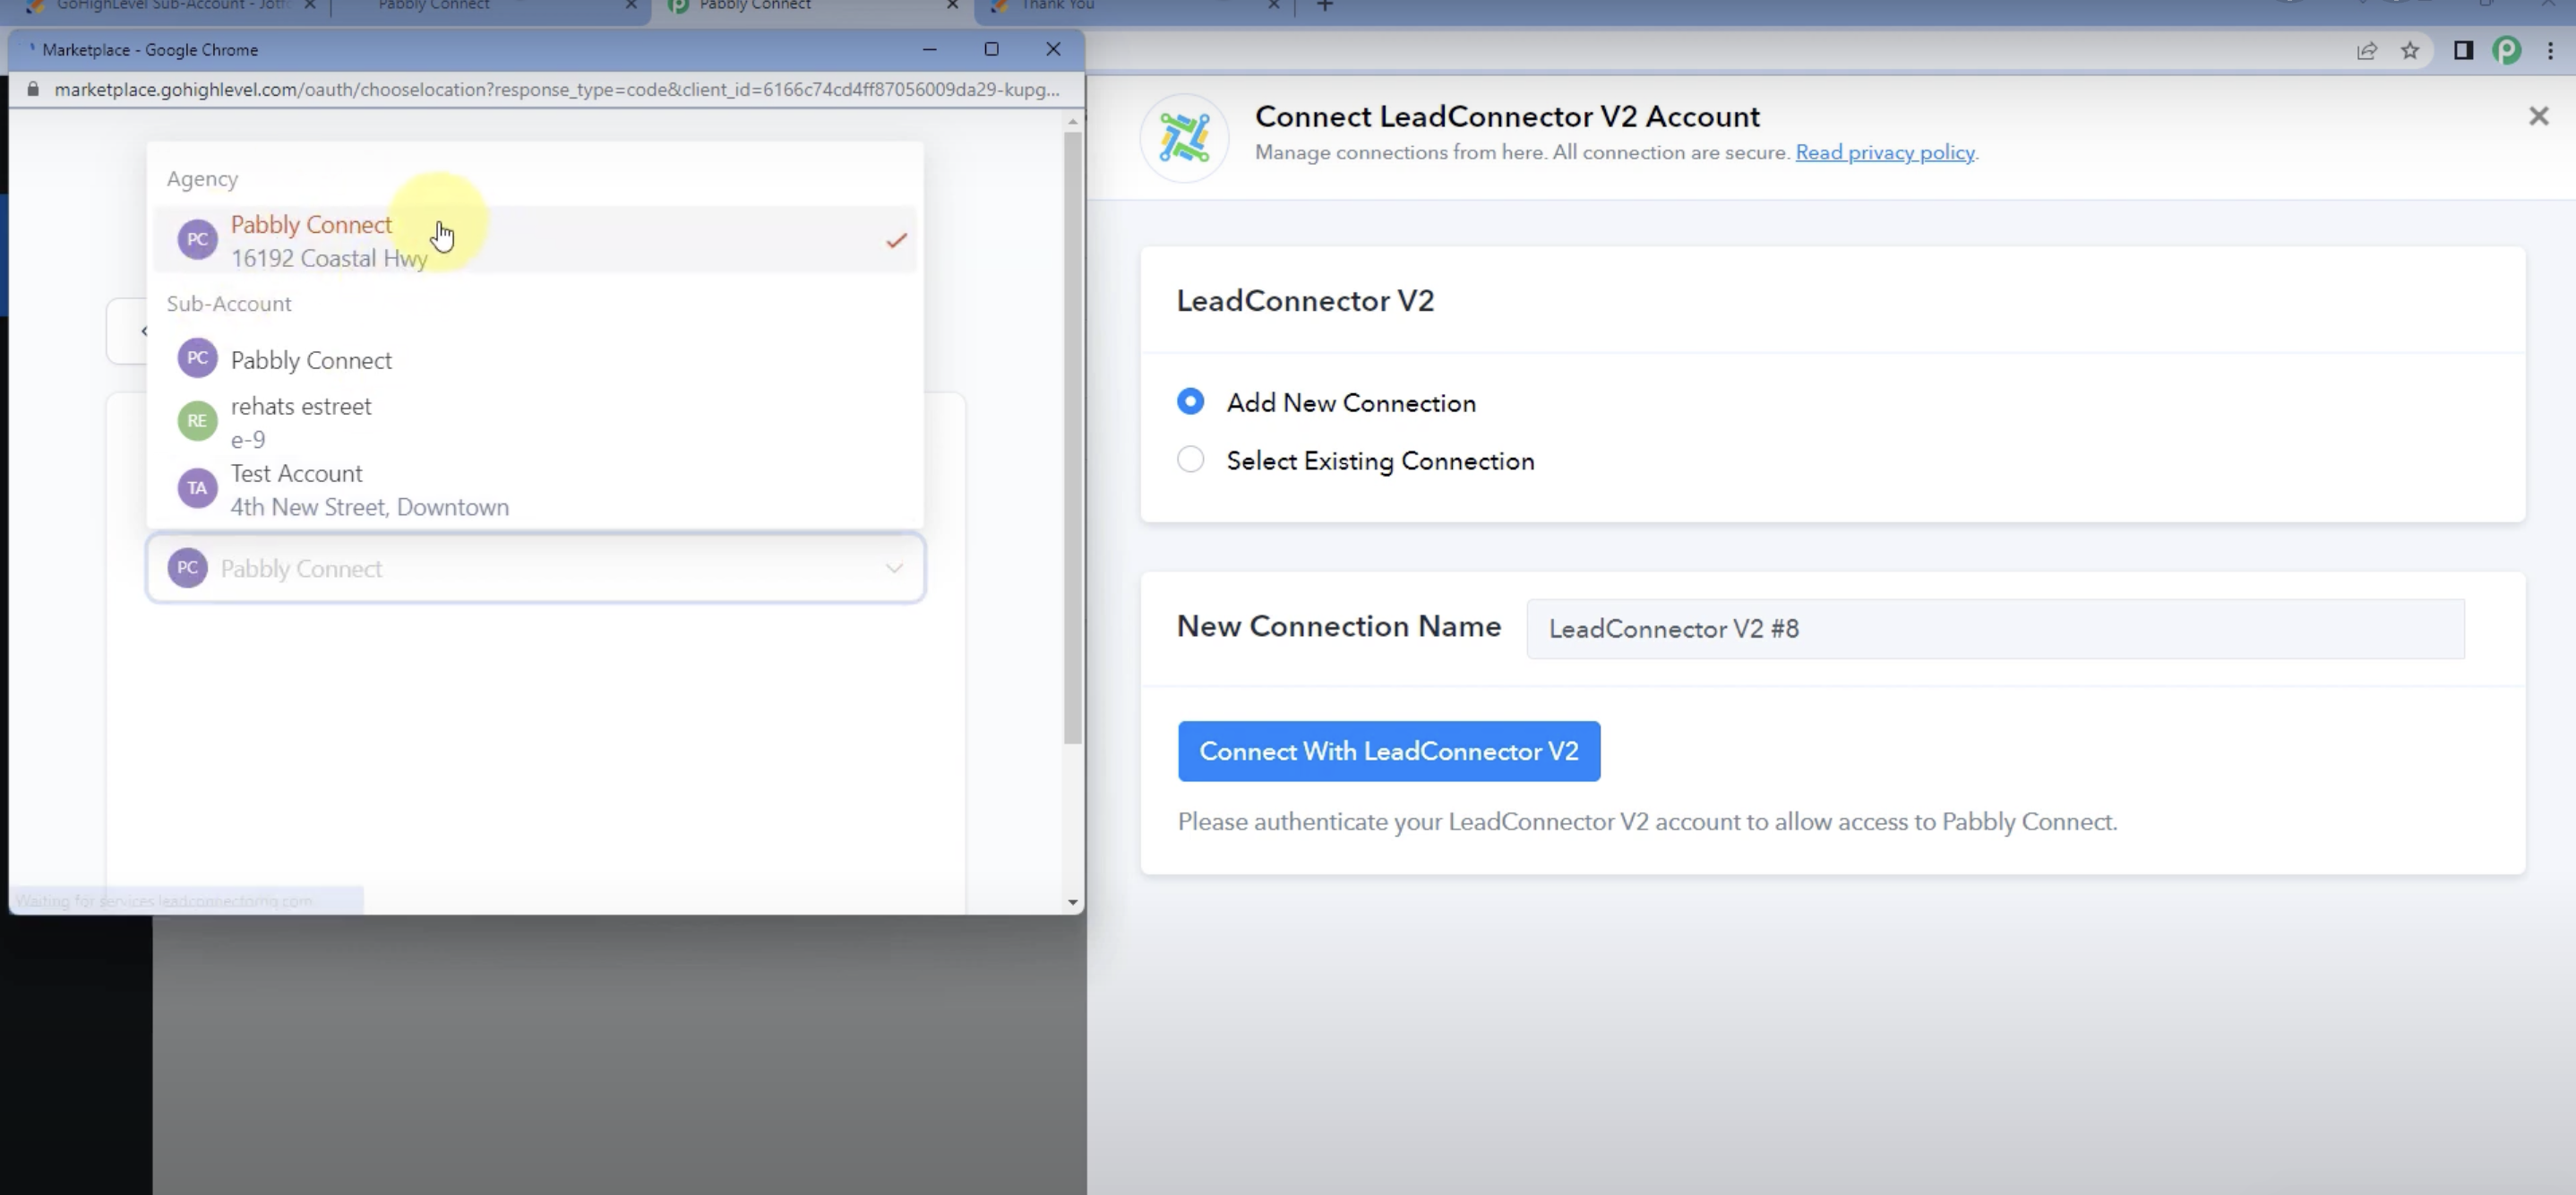Click the Marketplace - Google Chrome window title
The height and width of the screenshot is (1195, 2576).
(150, 50)
